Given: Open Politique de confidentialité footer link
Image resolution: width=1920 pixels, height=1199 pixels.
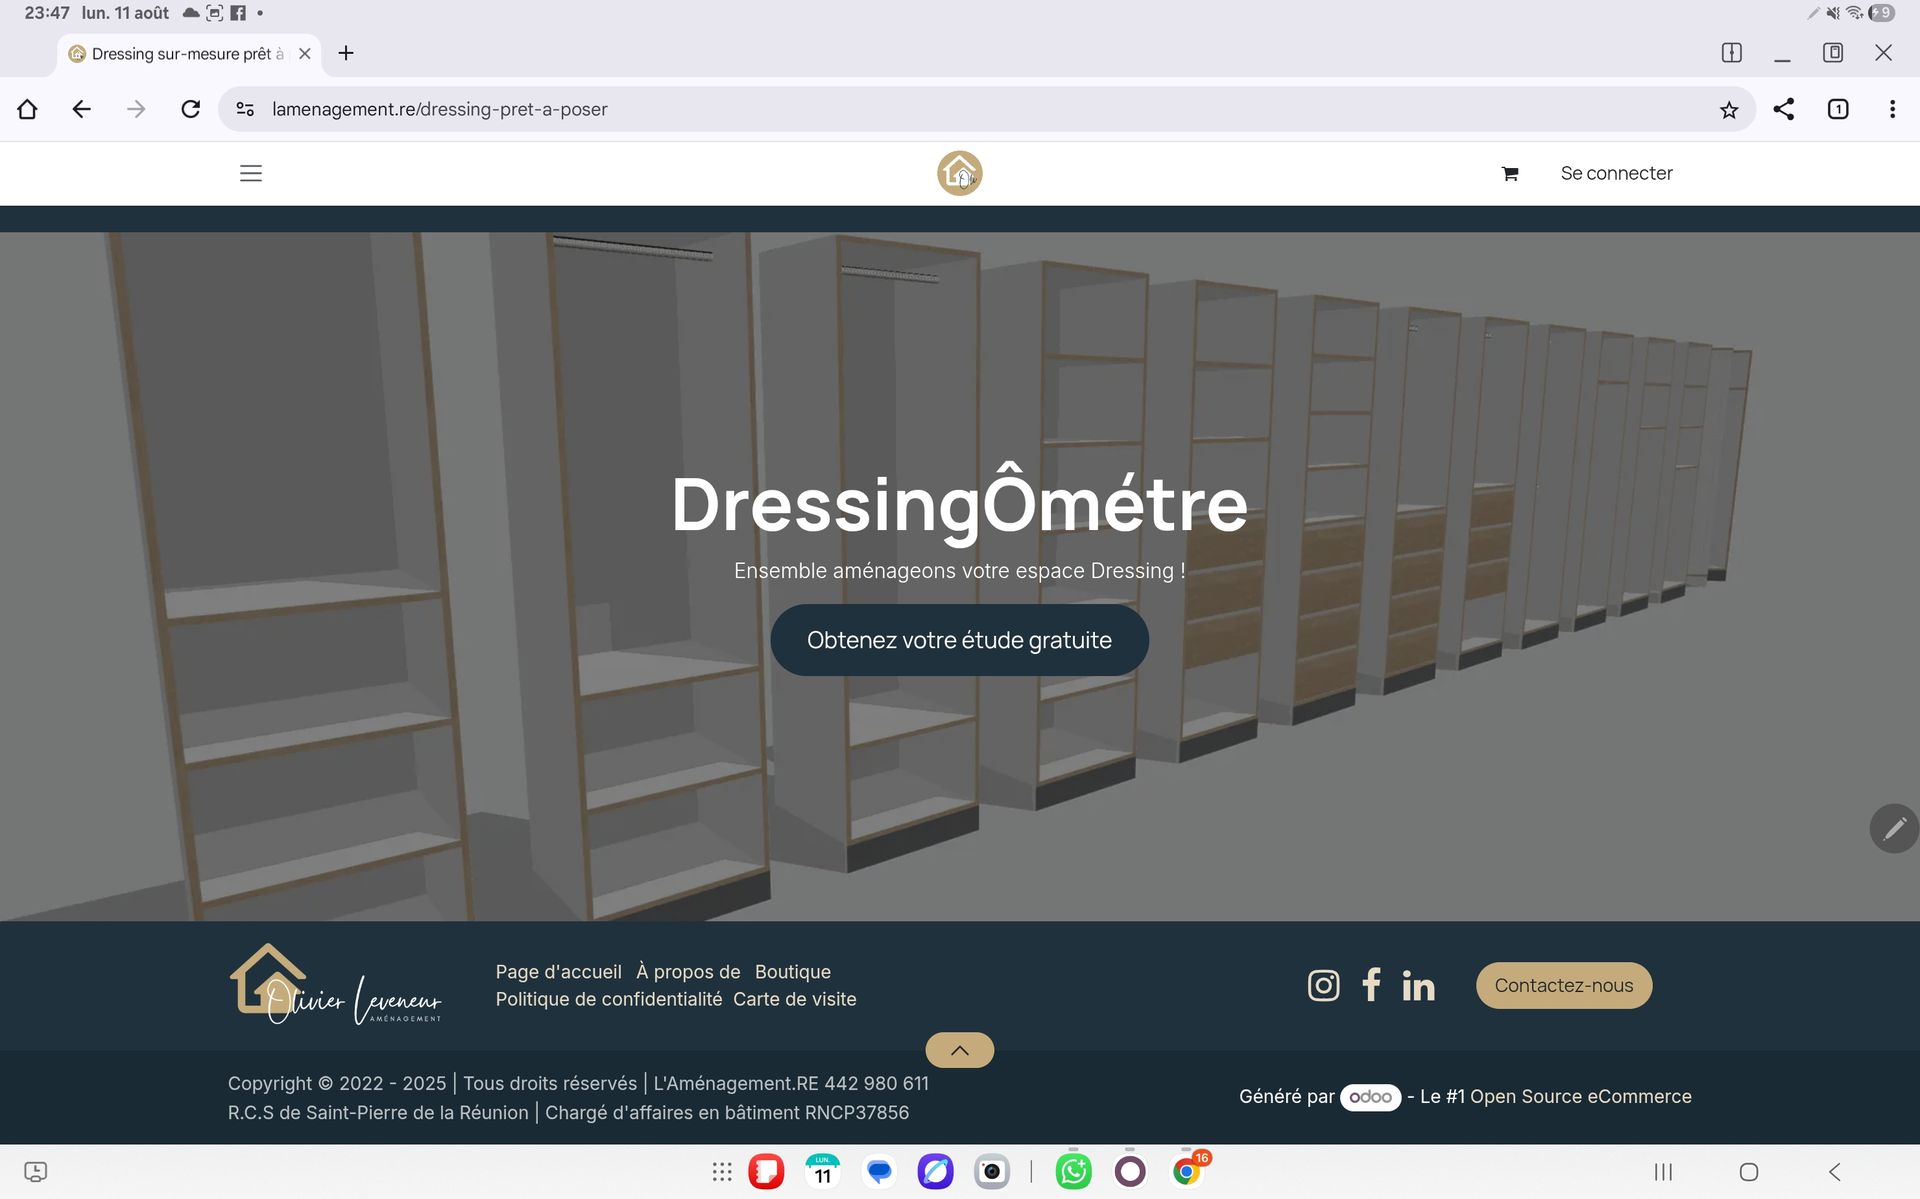Looking at the screenshot, I should (608, 999).
